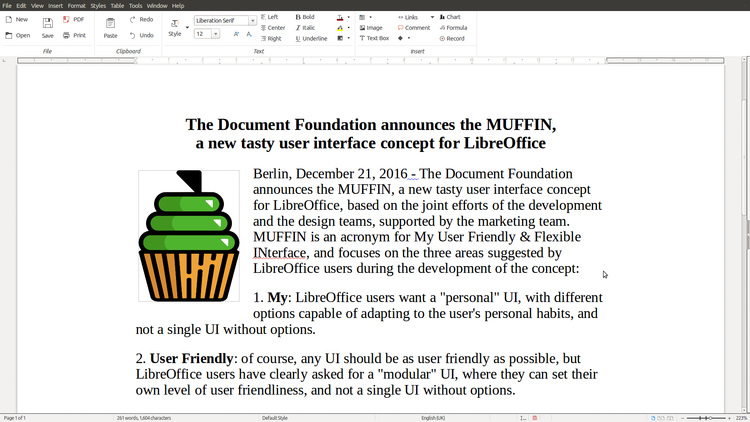Click the Center alignment button
The width and height of the screenshot is (750, 422).
pyautogui.click(x=272, y=28)
